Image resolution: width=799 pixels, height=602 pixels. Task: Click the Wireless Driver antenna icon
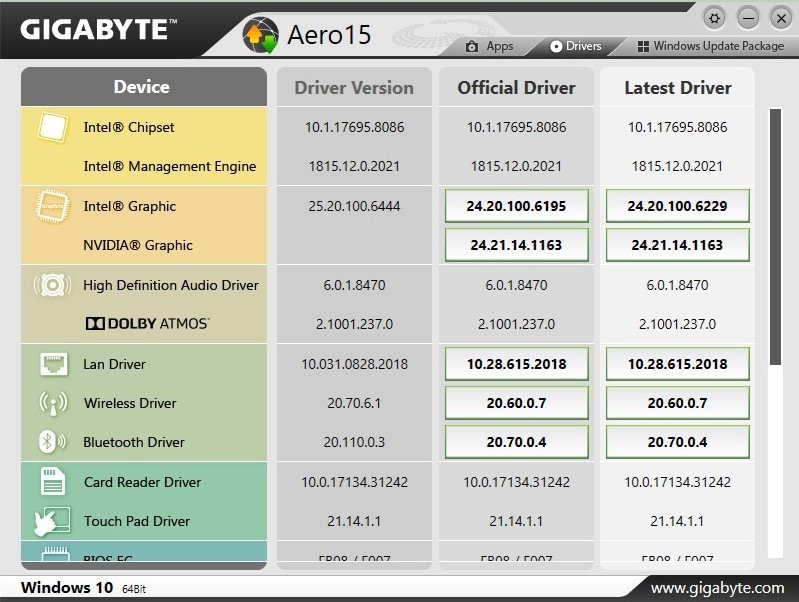[53, 403]
